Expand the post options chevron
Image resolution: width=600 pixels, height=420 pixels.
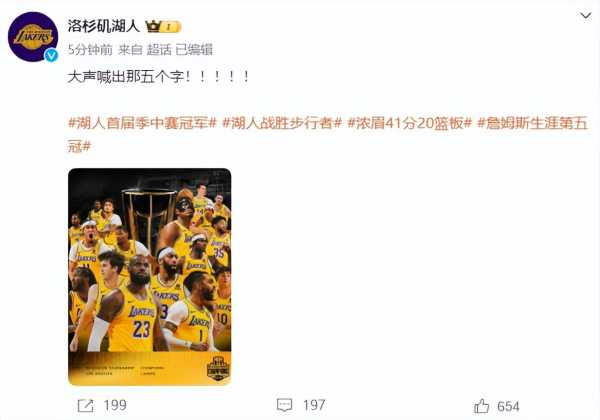(x=585, y=16)
